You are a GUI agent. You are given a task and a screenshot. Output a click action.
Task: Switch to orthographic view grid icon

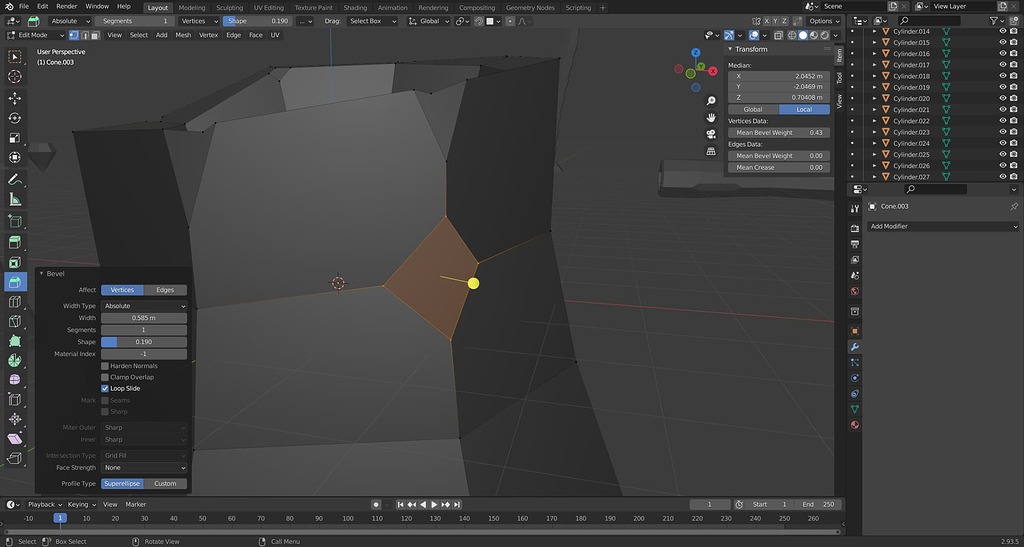pyautogui.click(x=711, y=151)
